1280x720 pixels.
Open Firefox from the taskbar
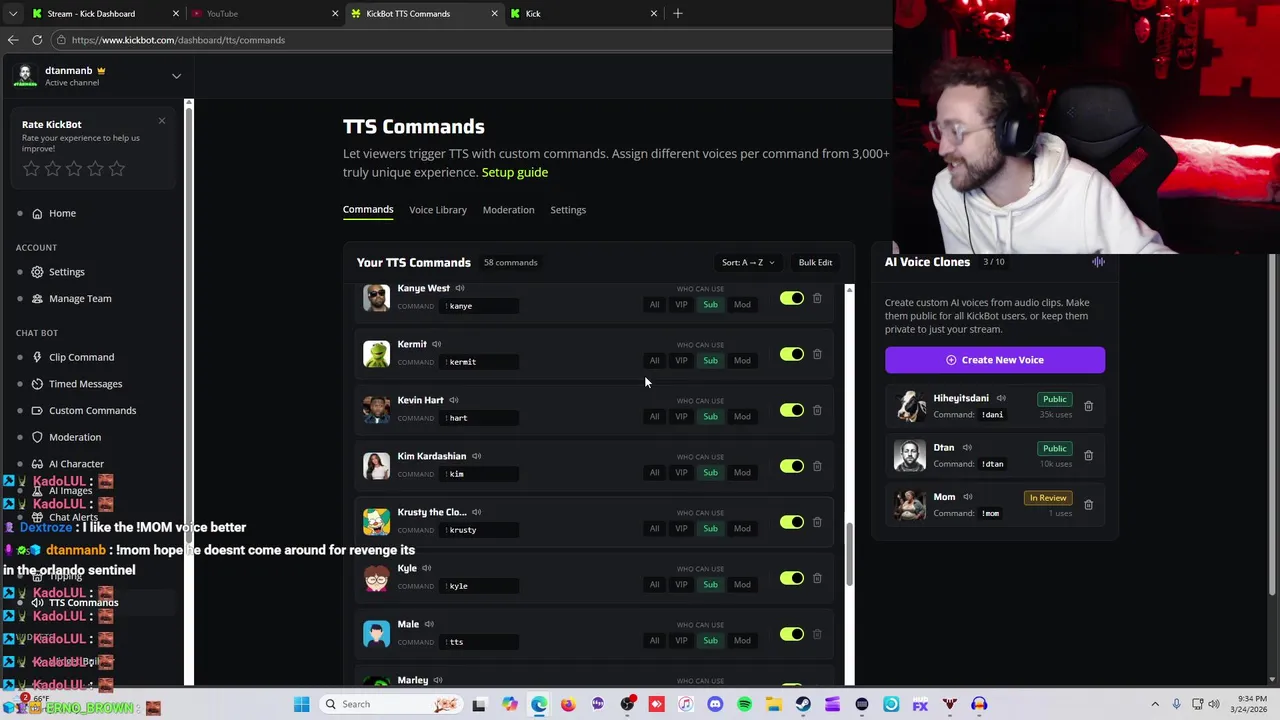tap(568, 704)
